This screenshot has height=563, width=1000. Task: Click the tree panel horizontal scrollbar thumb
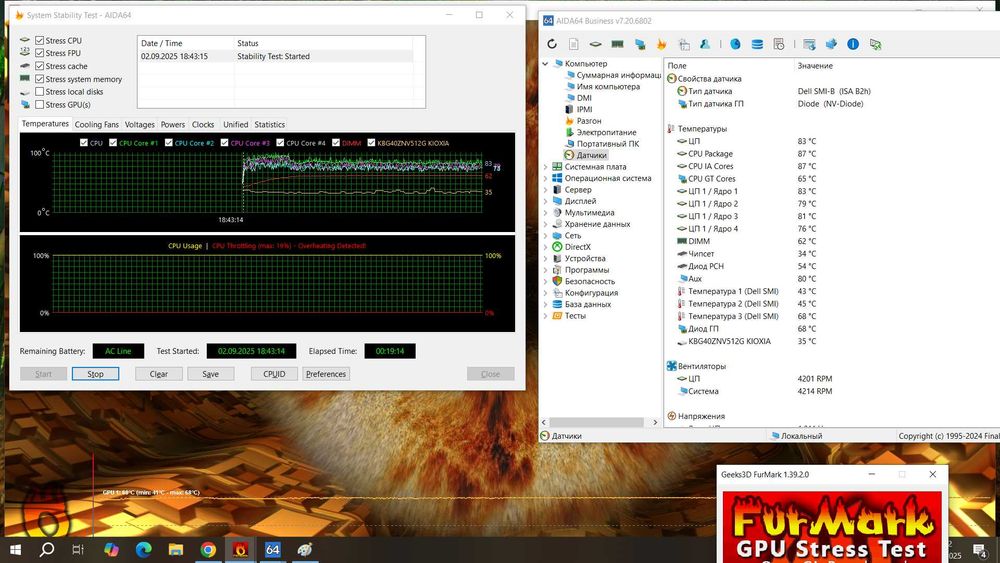pos(596,423)
